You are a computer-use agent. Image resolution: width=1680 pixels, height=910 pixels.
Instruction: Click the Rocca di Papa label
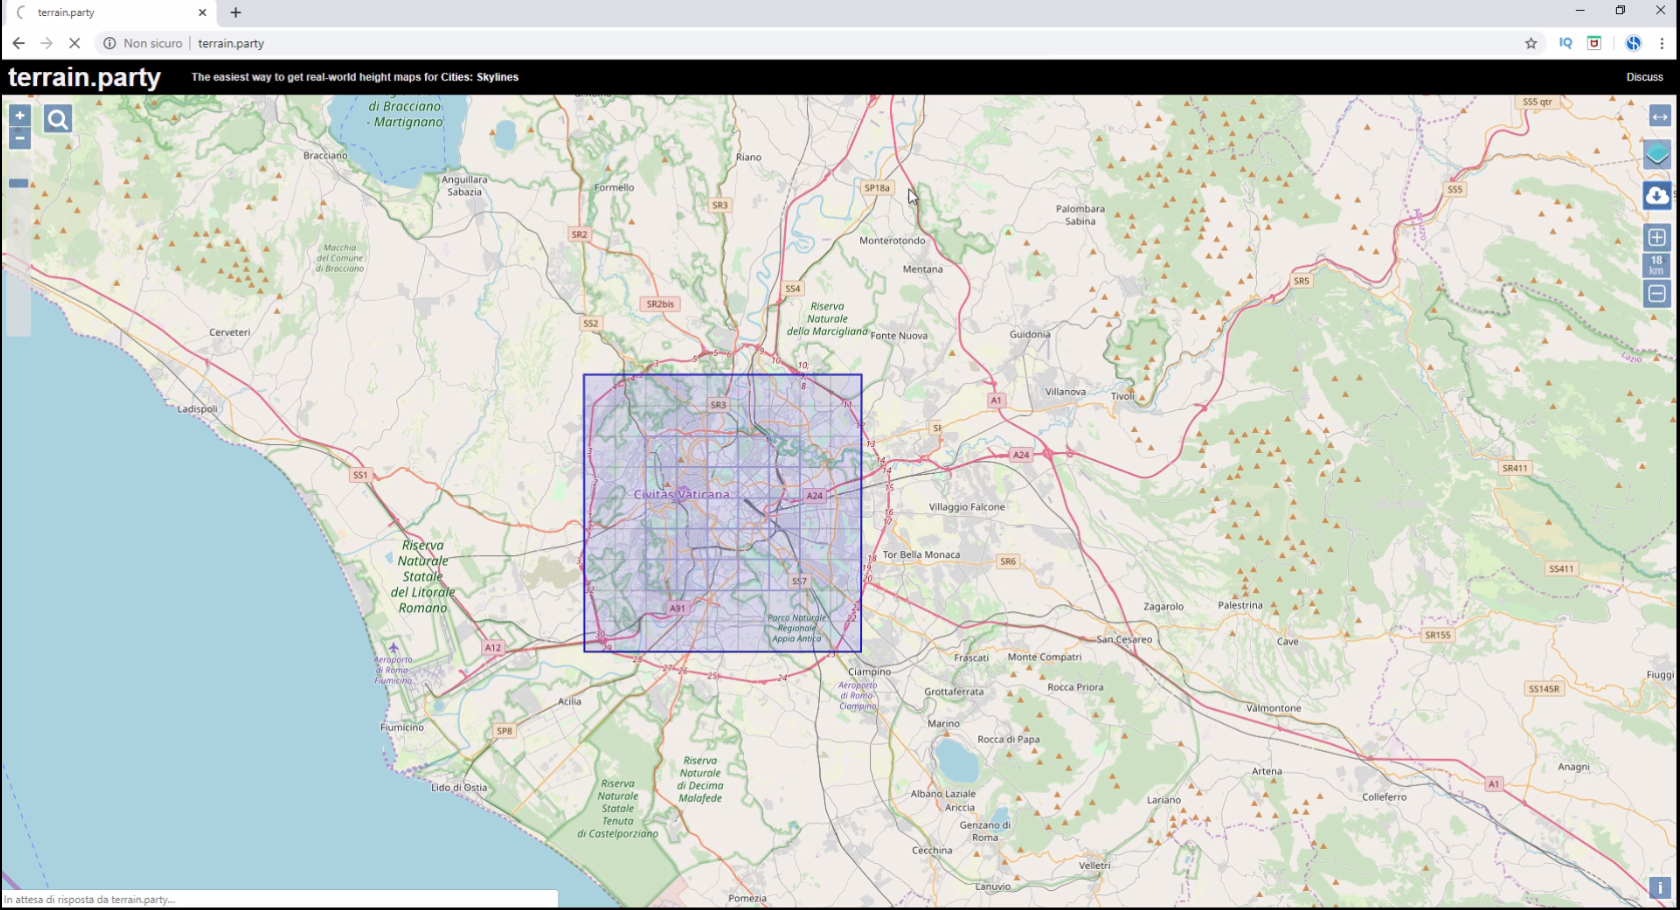1009,740
